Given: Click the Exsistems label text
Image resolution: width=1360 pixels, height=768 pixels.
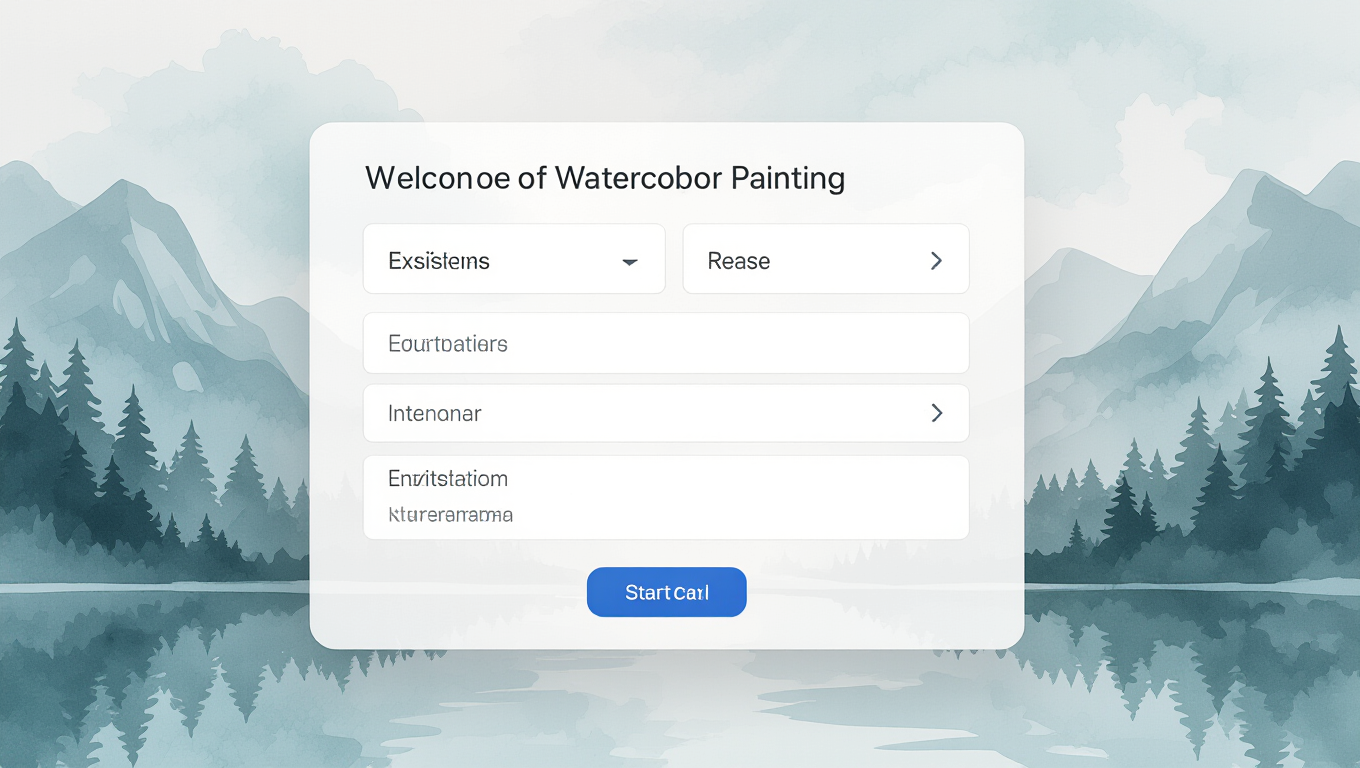Looking at the screenshot, I should click(x=439, y=261).
